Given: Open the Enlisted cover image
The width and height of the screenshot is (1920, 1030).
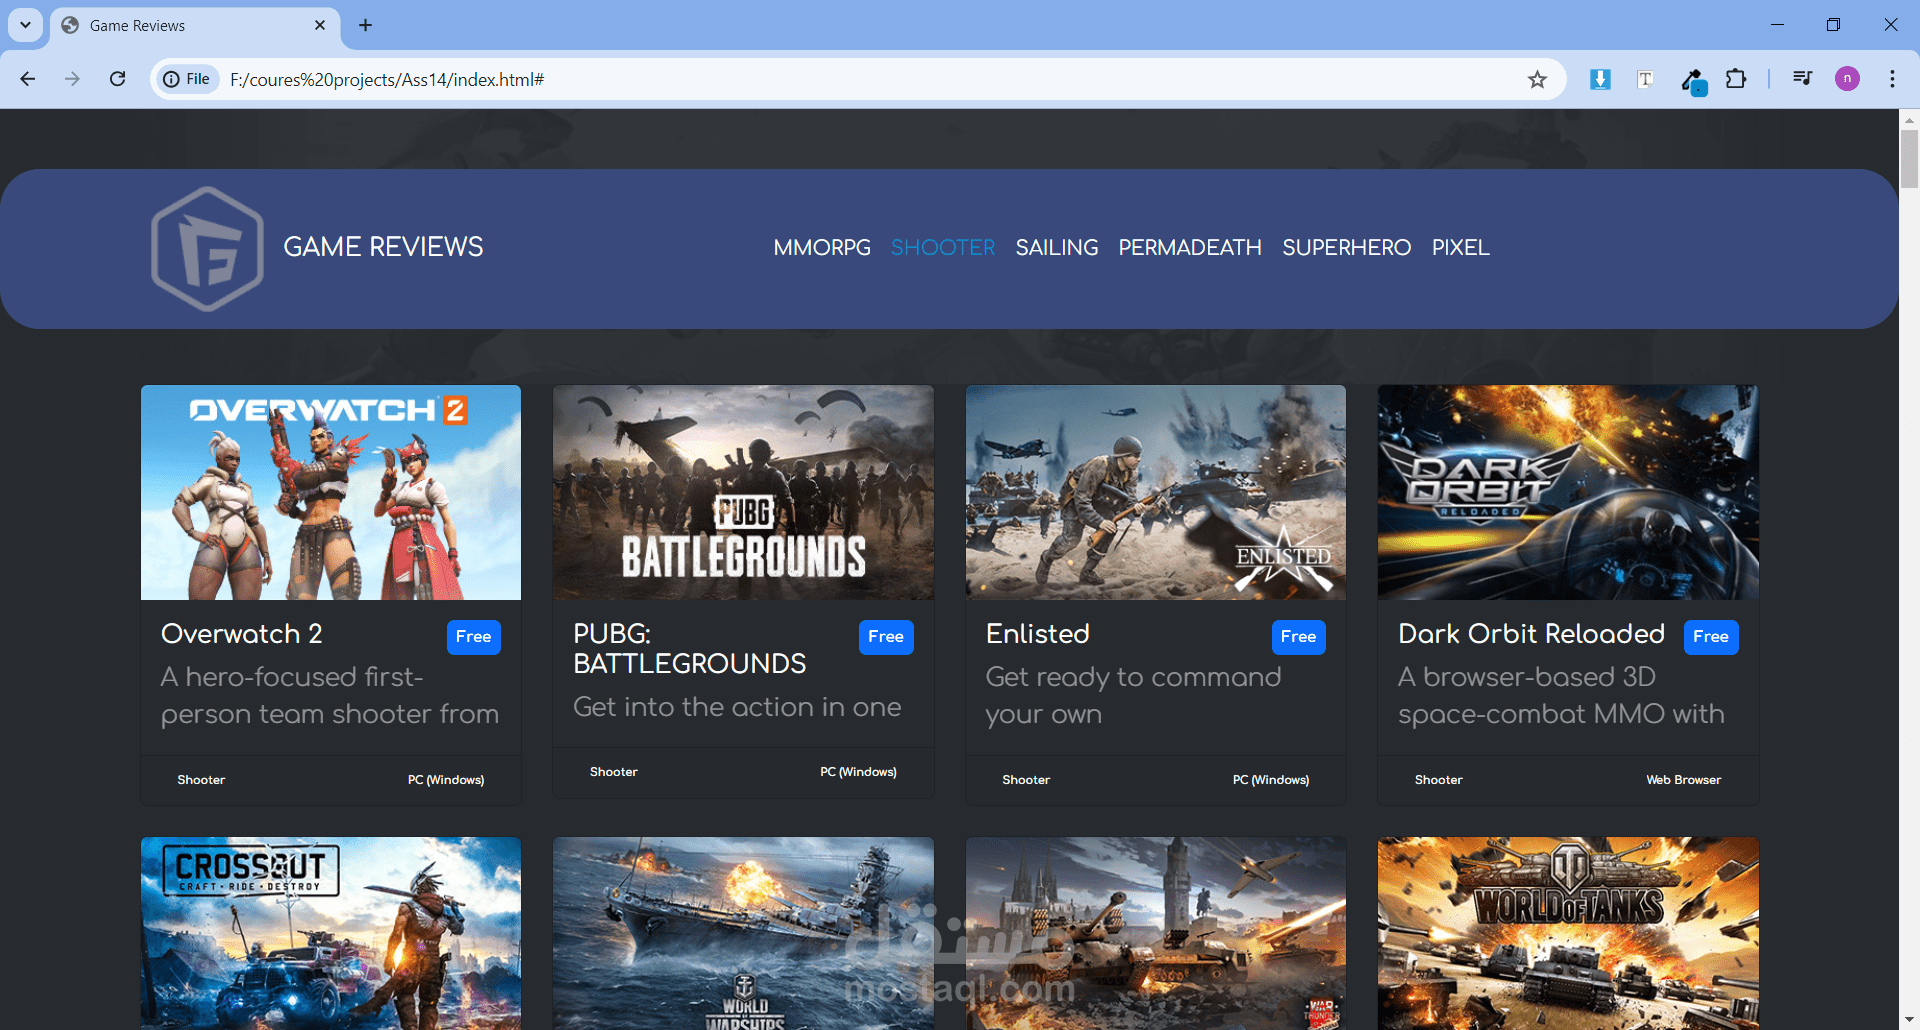Looking at the screenshot, I should click(1156, 493).
